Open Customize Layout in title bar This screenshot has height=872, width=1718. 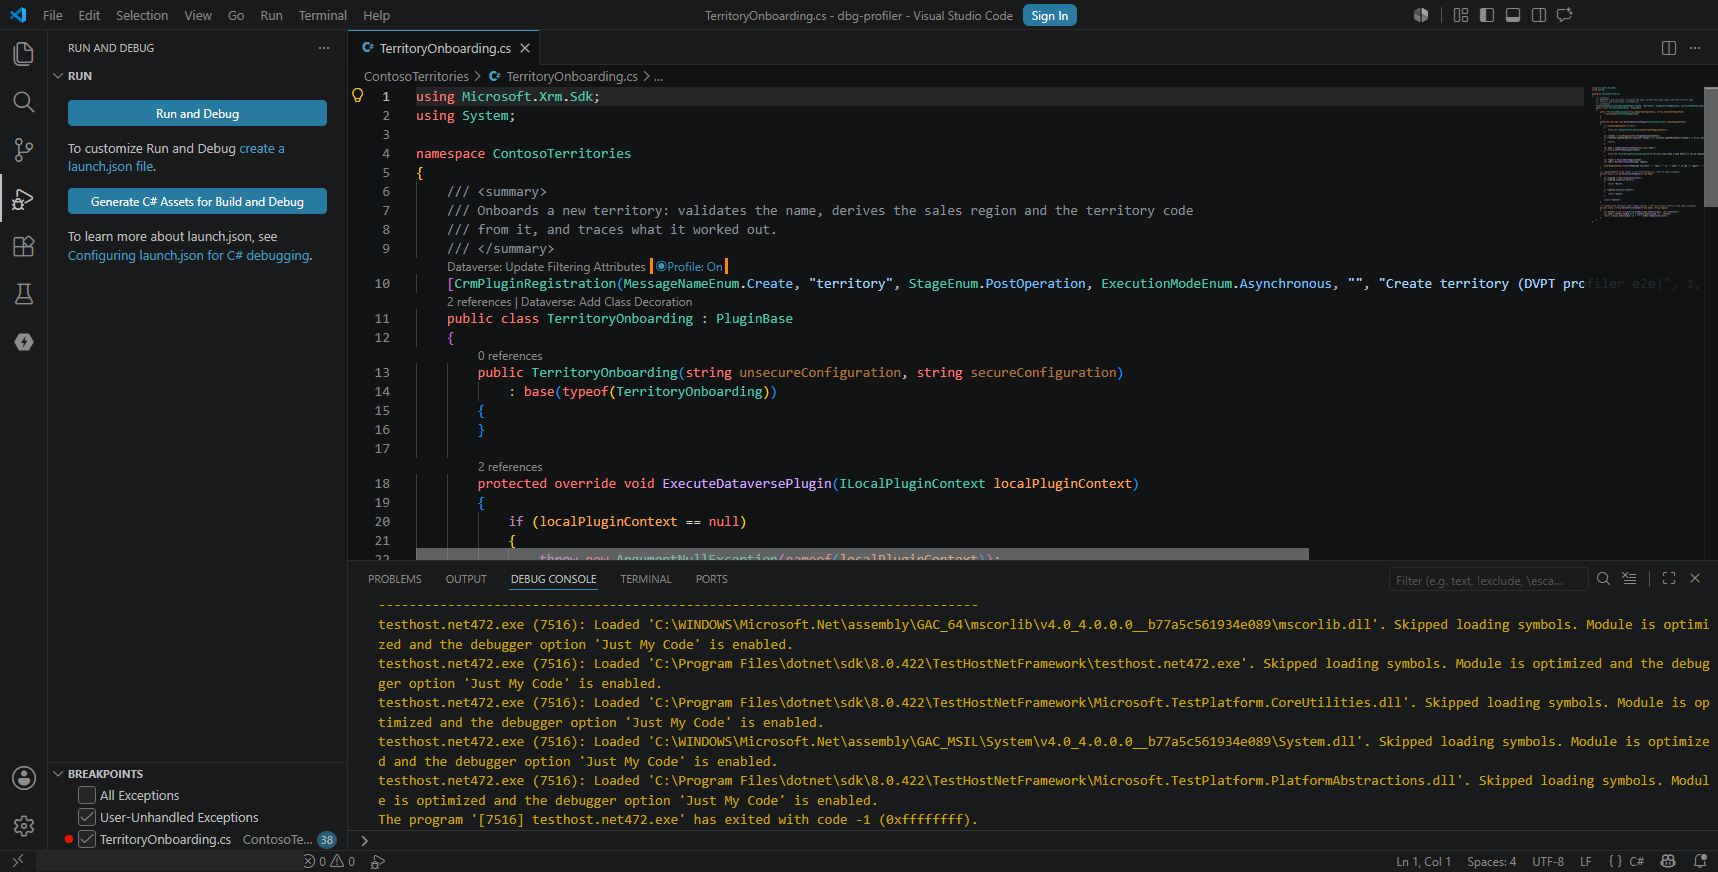(x=1461, y=15)
